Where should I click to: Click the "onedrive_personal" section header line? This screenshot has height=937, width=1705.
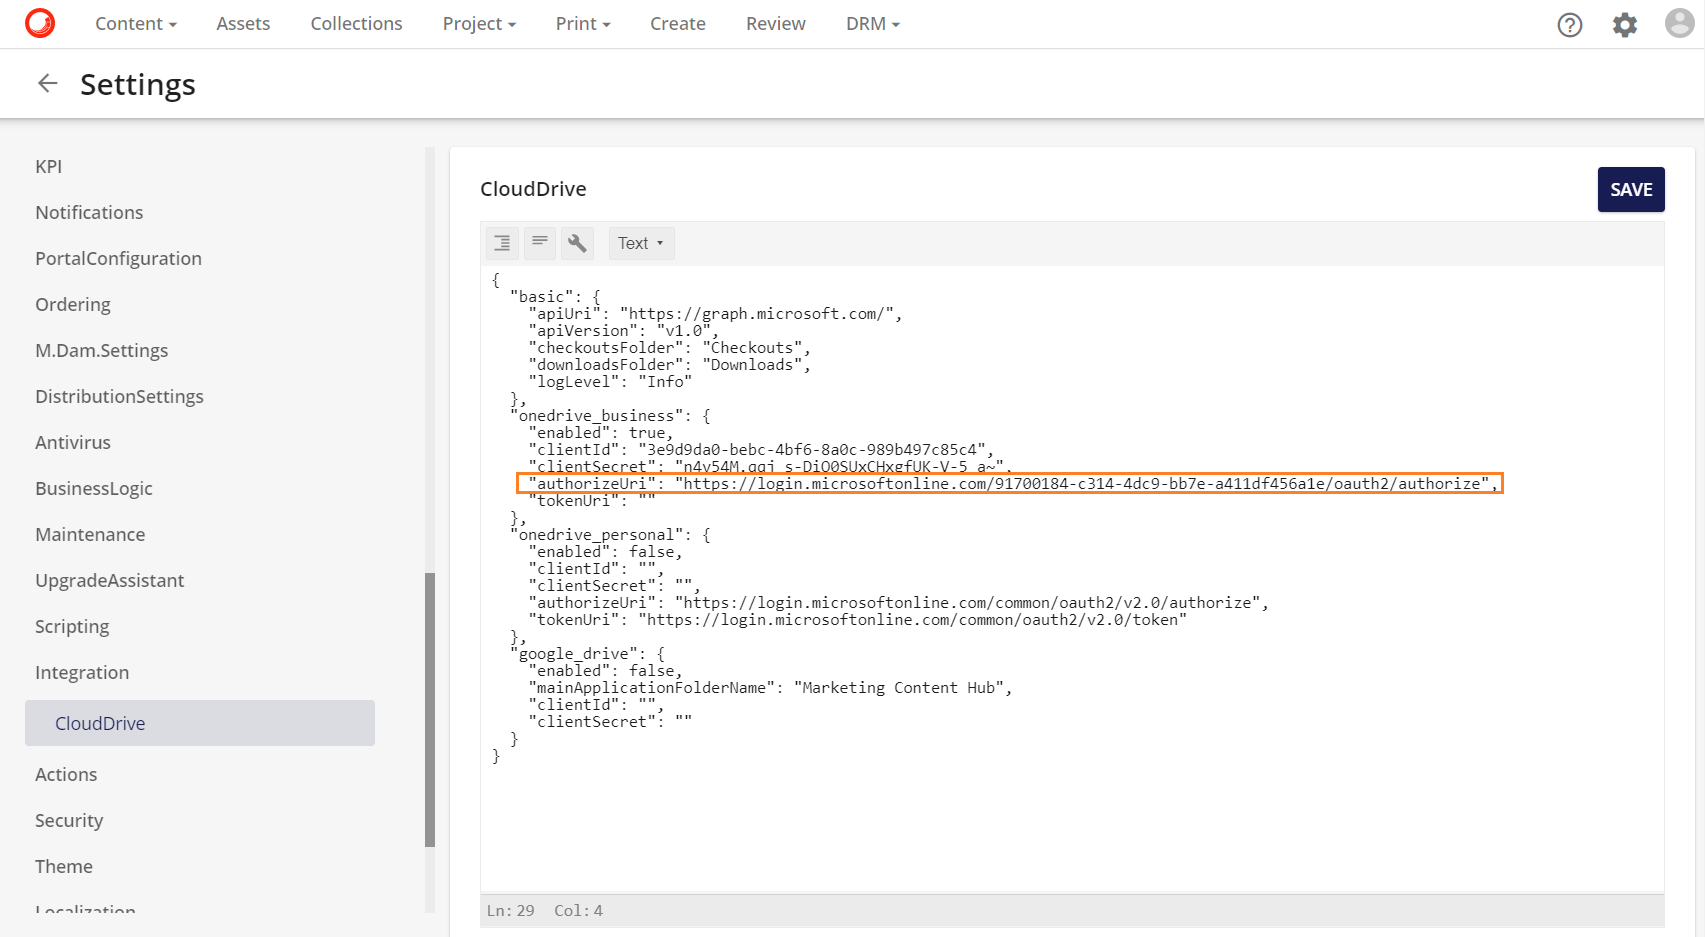[x=610, y=535]
